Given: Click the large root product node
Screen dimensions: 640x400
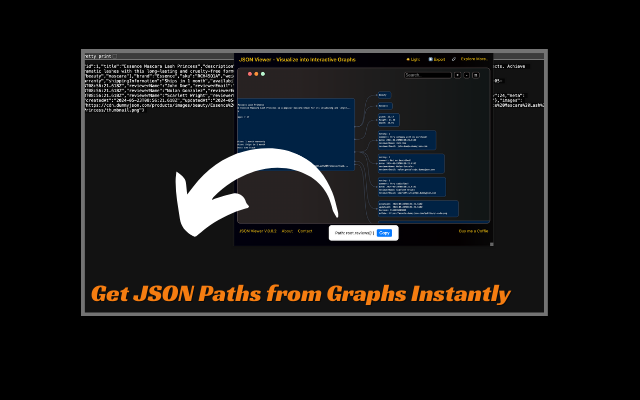Looking at the screenshot, I should (x=296, y=134).
